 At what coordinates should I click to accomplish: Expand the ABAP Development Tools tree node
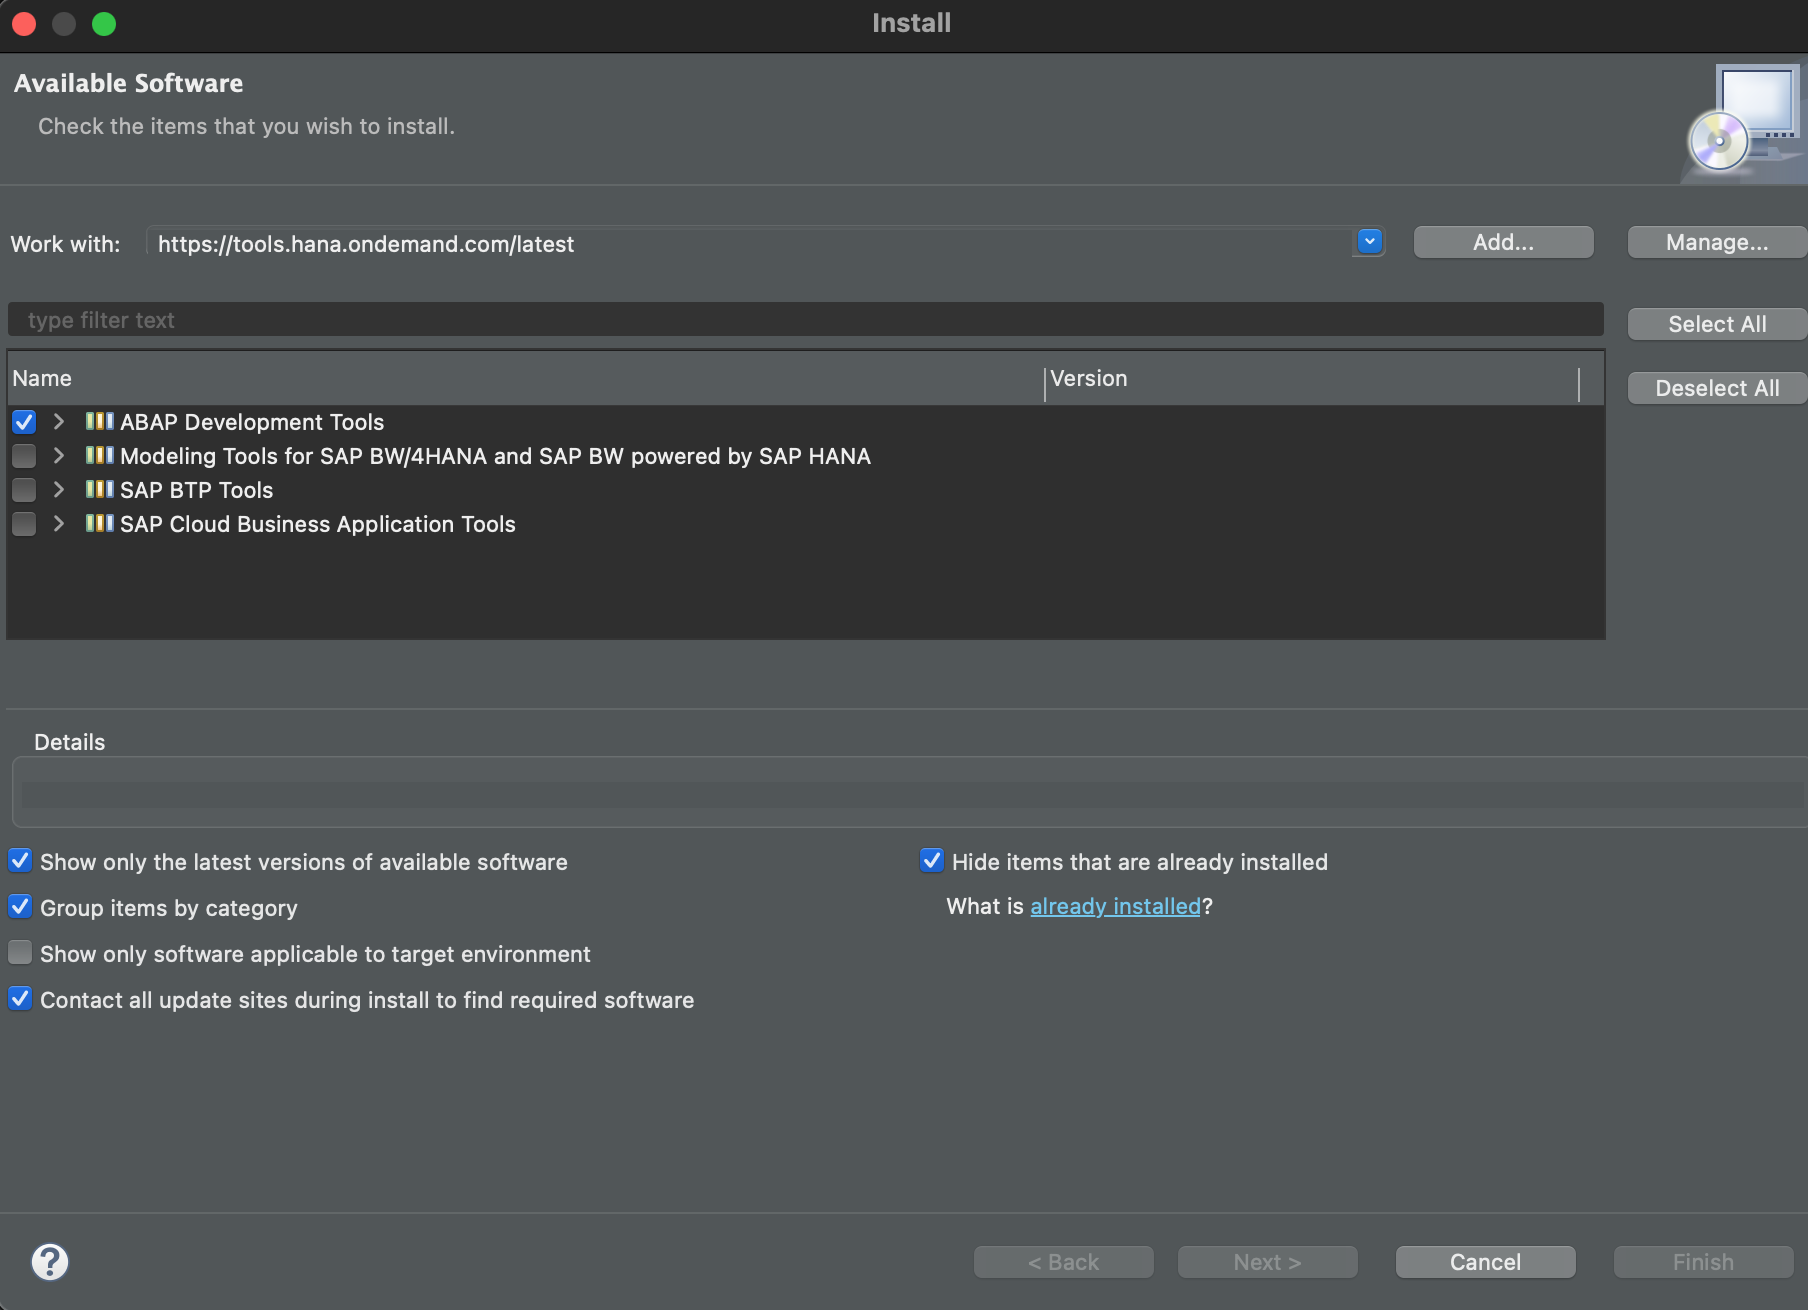tap(59, 421)
